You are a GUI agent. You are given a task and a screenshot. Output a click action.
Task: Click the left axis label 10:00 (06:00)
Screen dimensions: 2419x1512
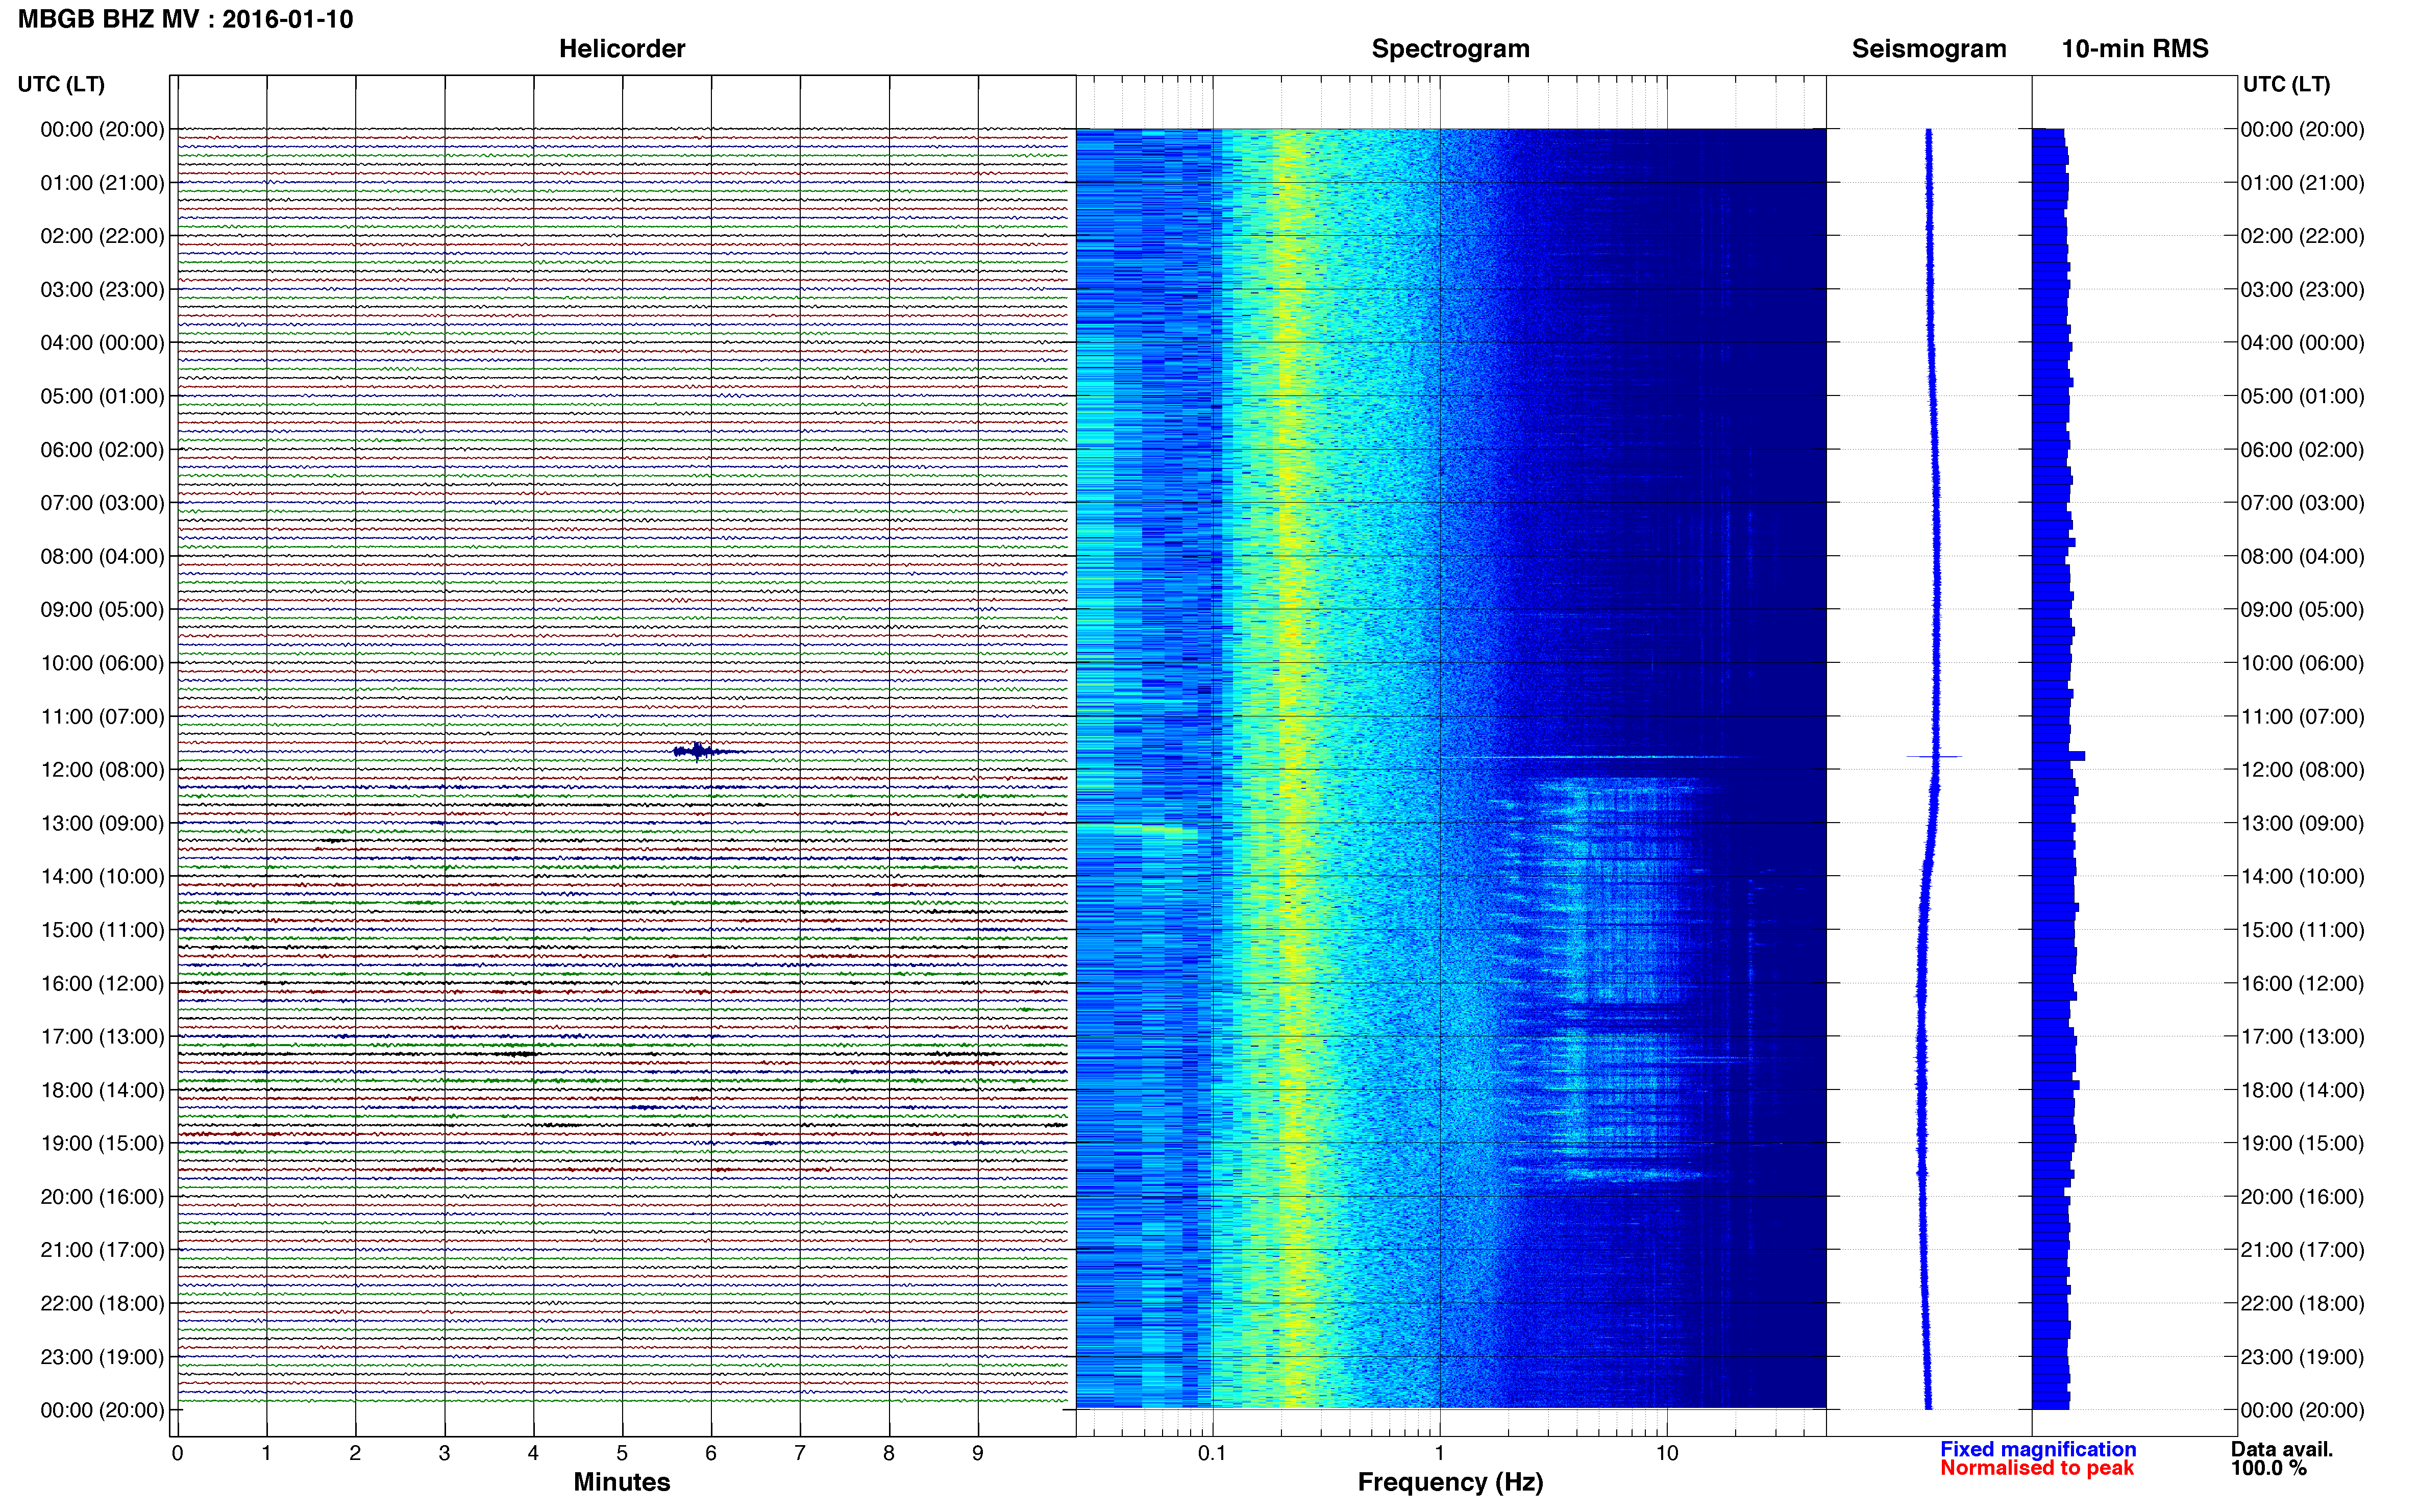(102, 663)
